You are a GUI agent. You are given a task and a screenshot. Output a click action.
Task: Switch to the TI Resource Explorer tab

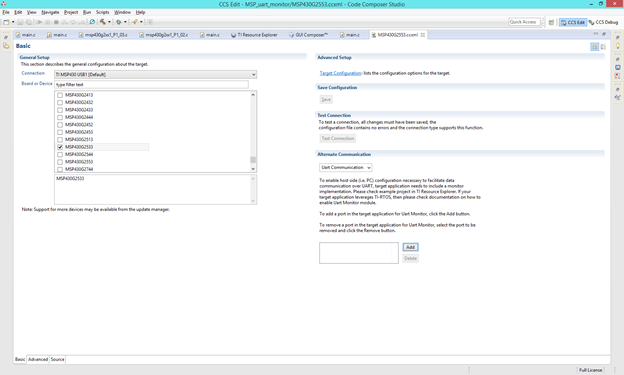coord(254,35)
